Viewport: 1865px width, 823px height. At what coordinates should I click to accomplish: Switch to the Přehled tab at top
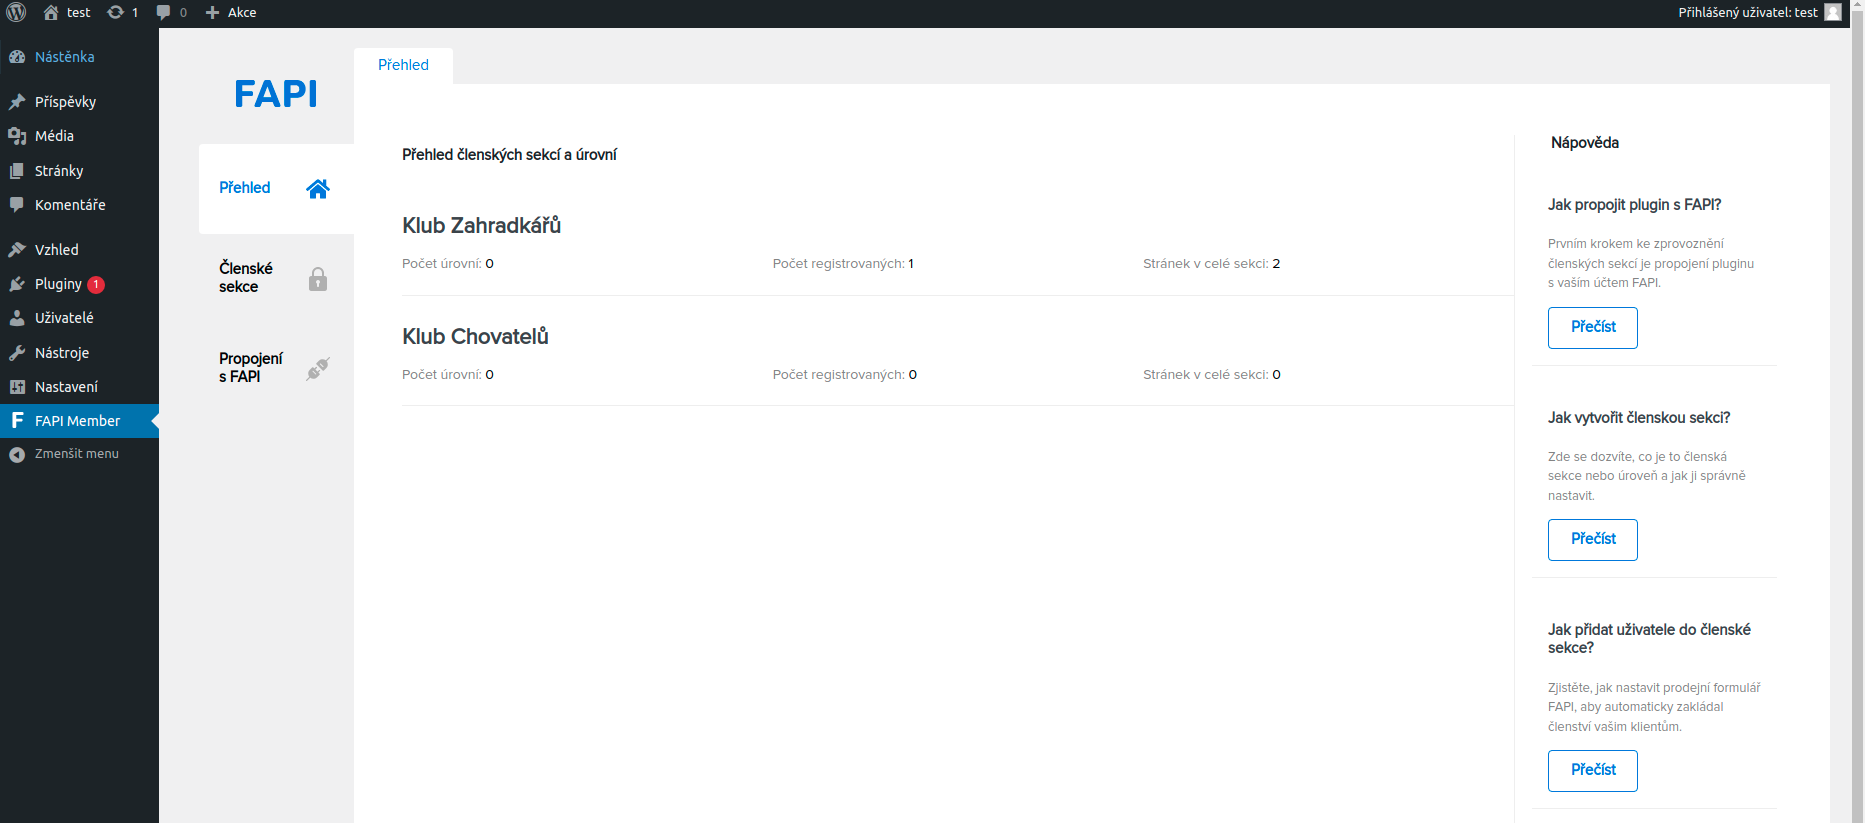pos(403,65)
